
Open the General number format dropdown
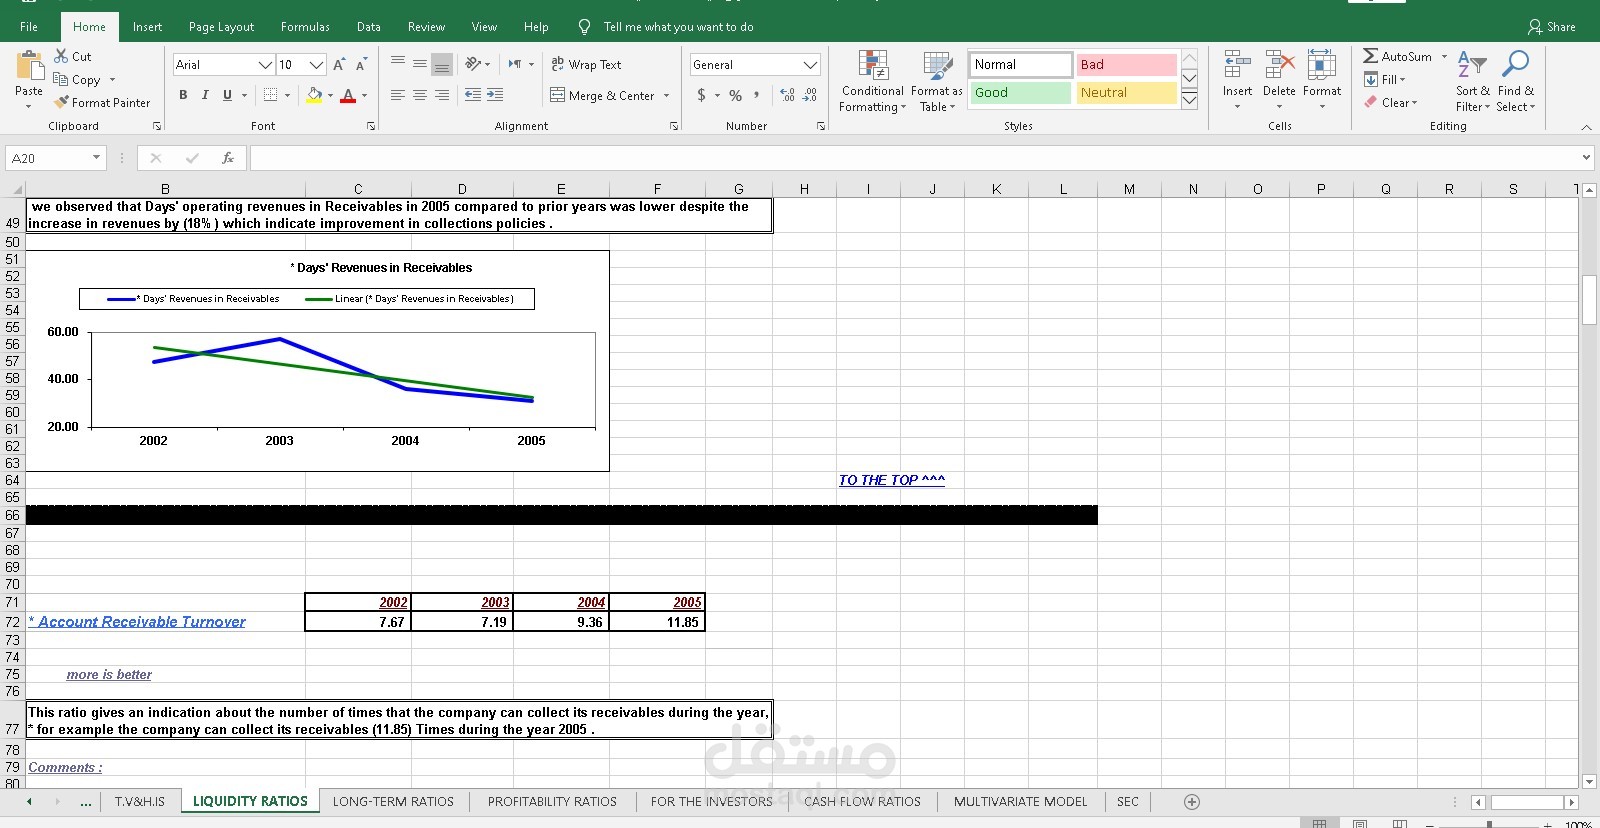pos(810,64)
